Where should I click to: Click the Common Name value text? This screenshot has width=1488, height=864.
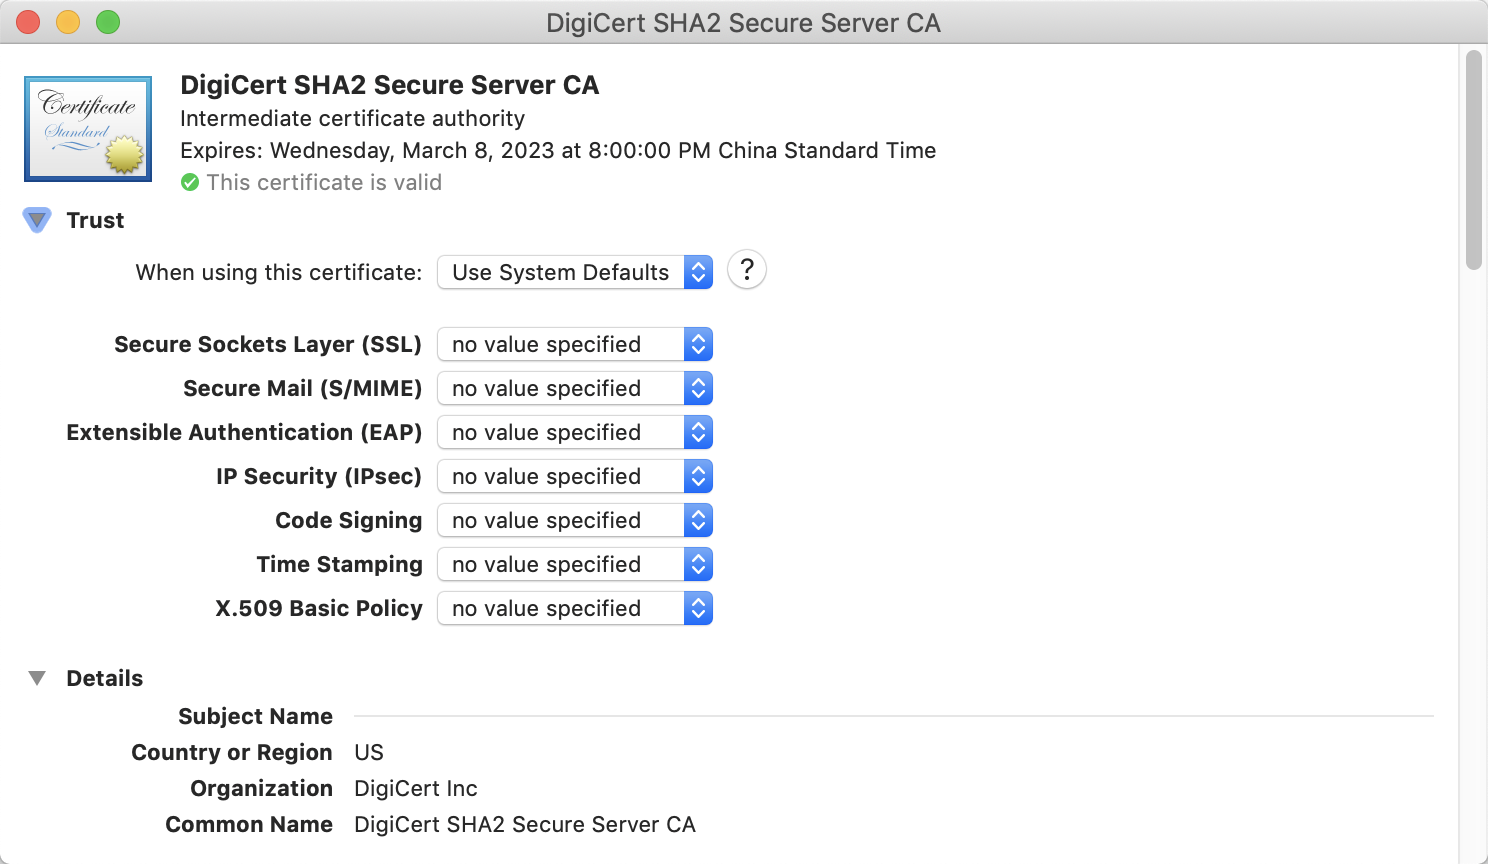525,824
